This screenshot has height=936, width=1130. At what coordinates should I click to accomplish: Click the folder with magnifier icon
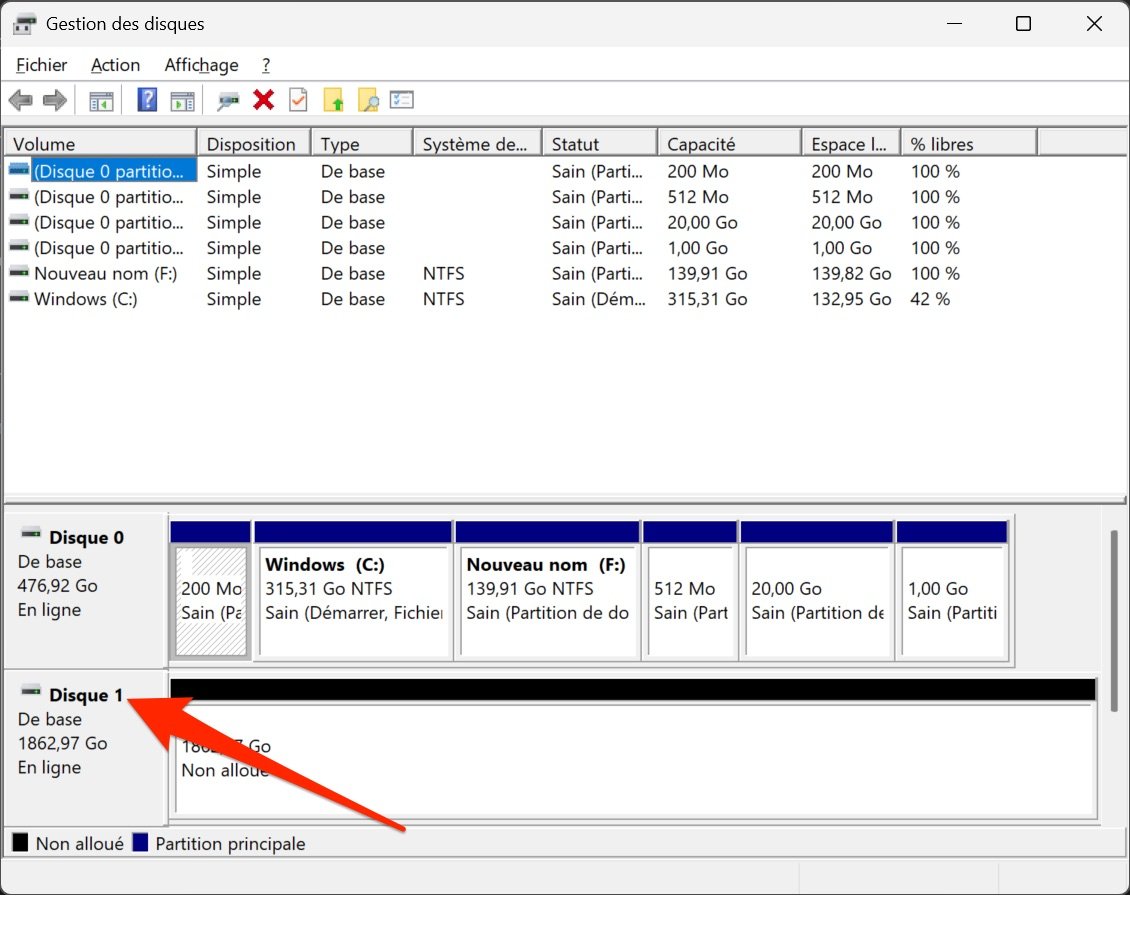368,99
